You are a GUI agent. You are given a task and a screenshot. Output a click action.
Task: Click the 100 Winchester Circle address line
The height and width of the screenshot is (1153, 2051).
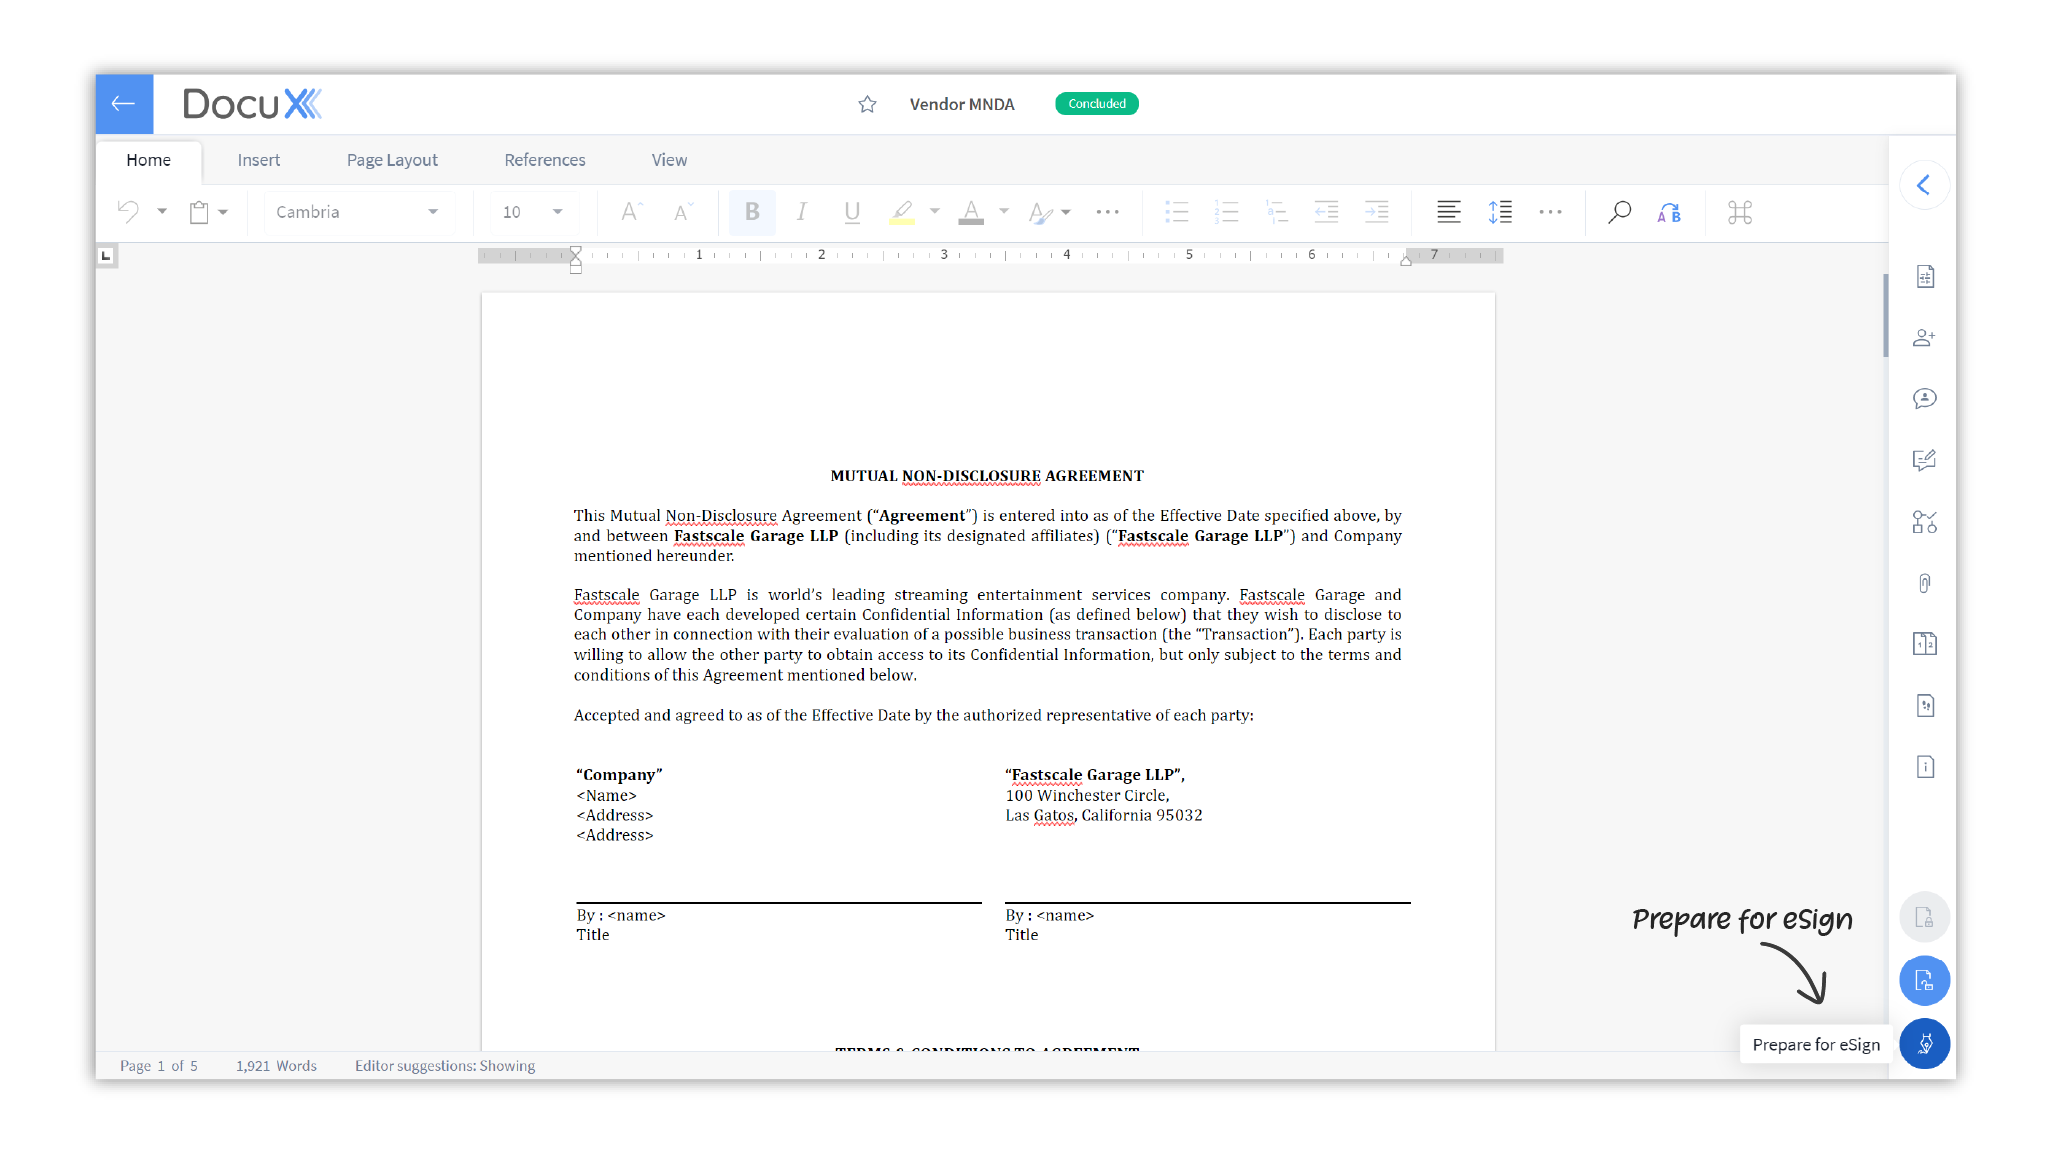pyautogui.click(x=1087, y=795)
